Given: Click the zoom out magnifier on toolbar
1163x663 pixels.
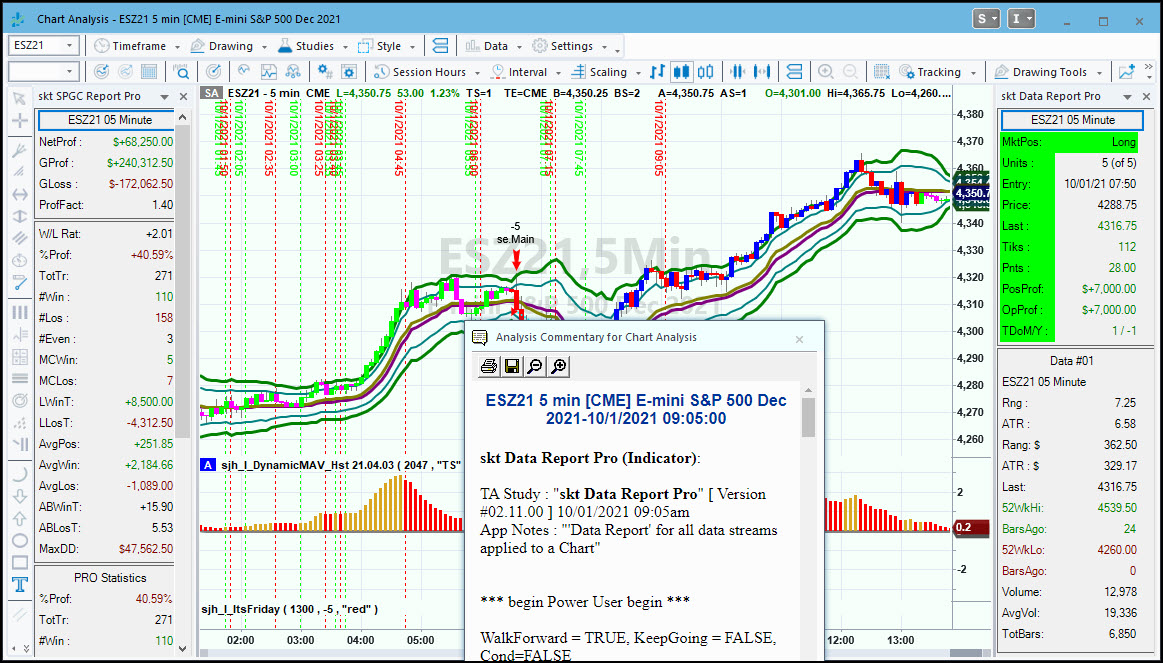Looking at the screenshot, I should tap(850, 72).
